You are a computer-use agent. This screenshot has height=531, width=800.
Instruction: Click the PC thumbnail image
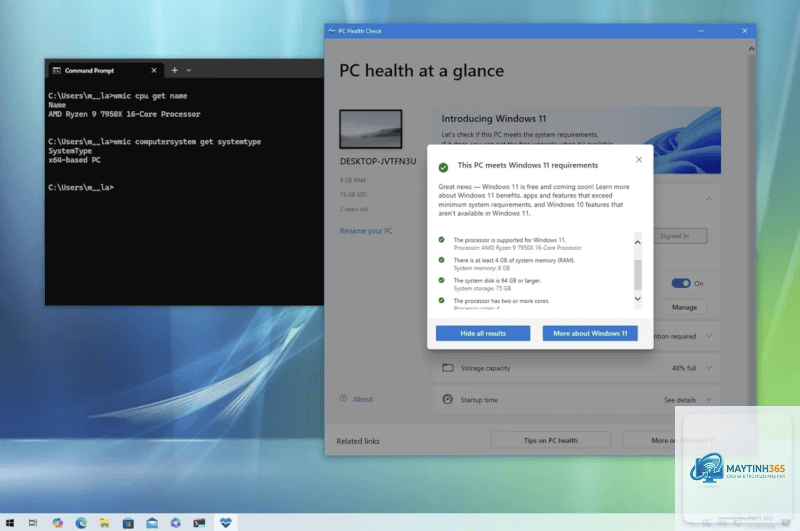(370, 129)
